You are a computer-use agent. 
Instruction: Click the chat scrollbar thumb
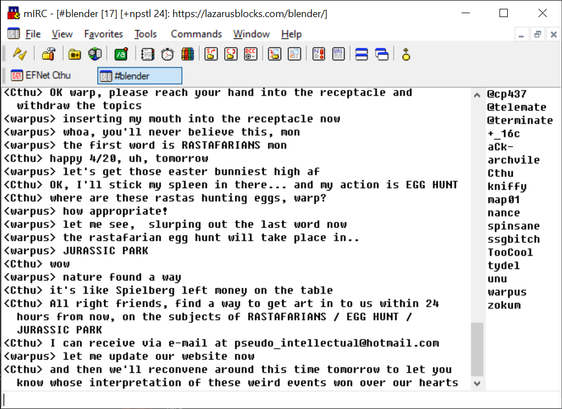[477, 349]
